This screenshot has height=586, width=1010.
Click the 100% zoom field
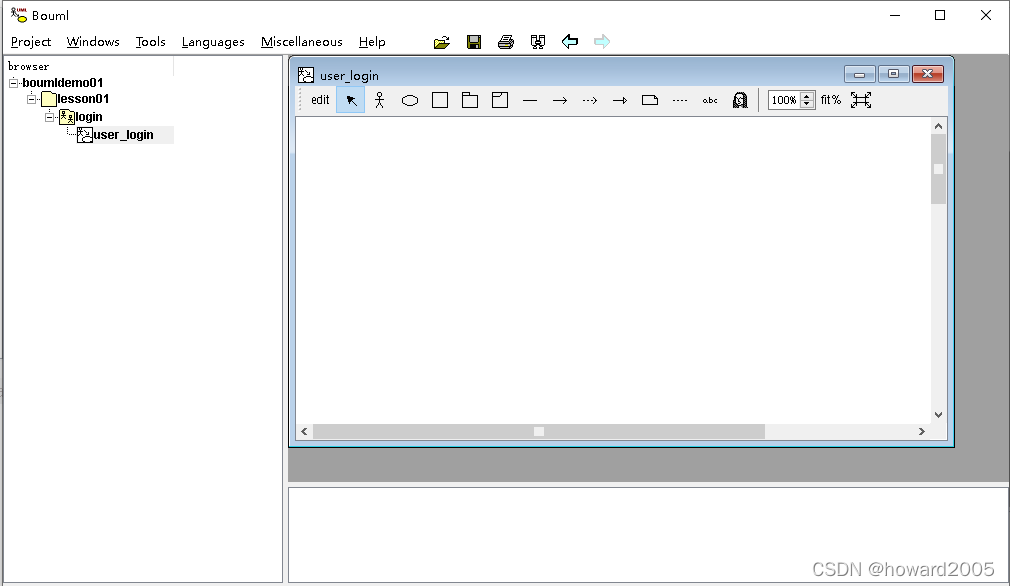click(783, 100)
